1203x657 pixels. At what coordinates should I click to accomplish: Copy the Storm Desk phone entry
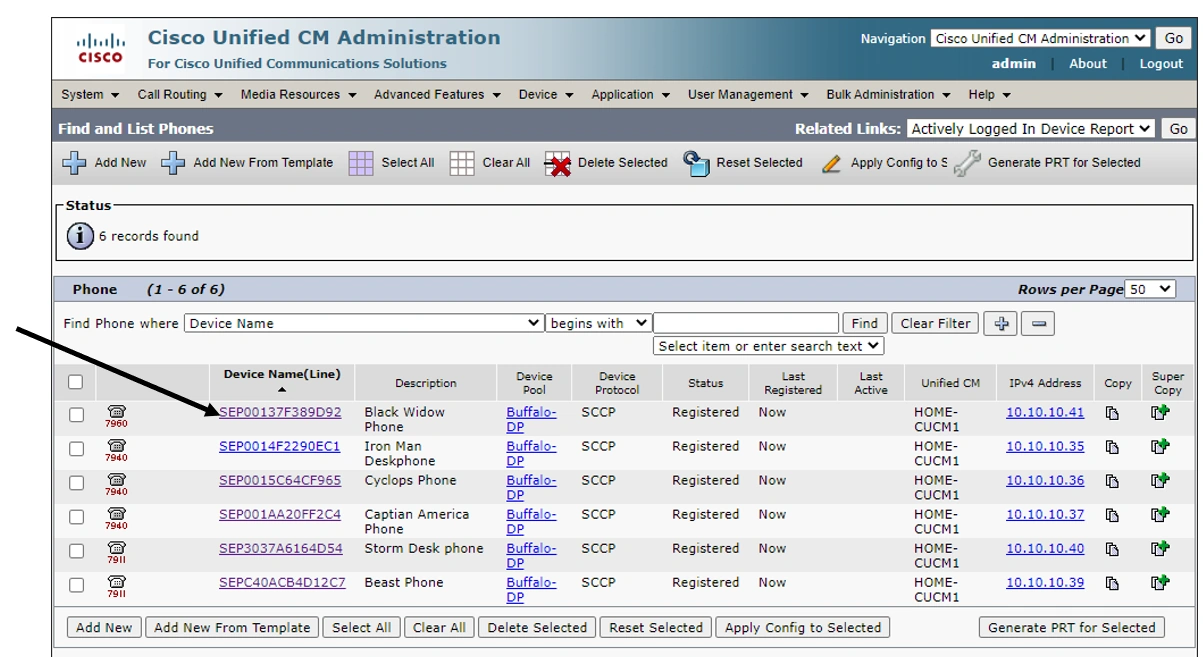click(x=1112, y=550)
